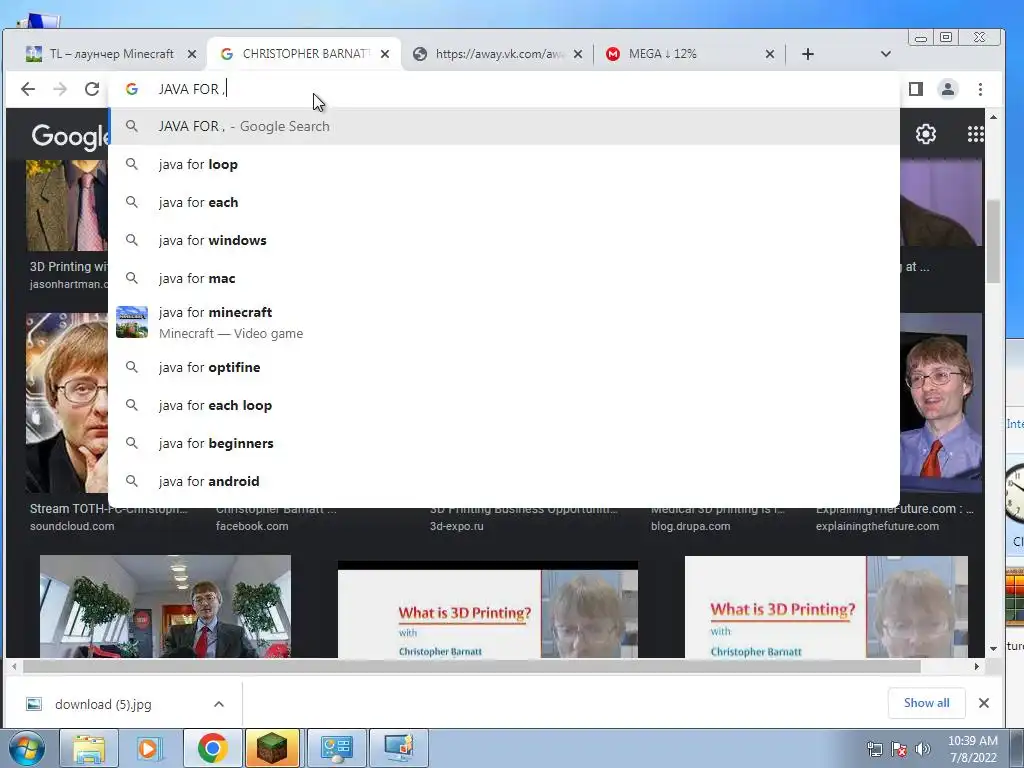Close the TL – лаунчер Minecraft tab
Viewport: 1024px width, 768px height.
click(191, 54)
